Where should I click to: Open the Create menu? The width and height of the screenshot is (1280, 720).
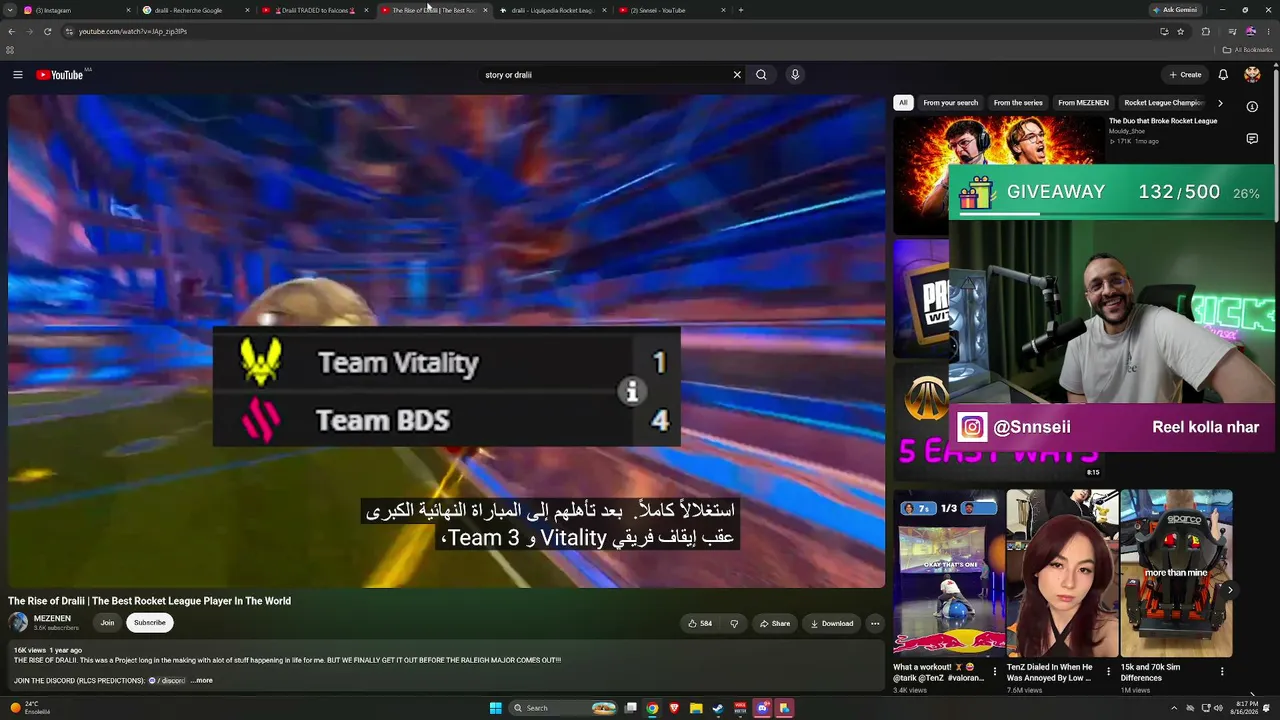(1185, 75)
